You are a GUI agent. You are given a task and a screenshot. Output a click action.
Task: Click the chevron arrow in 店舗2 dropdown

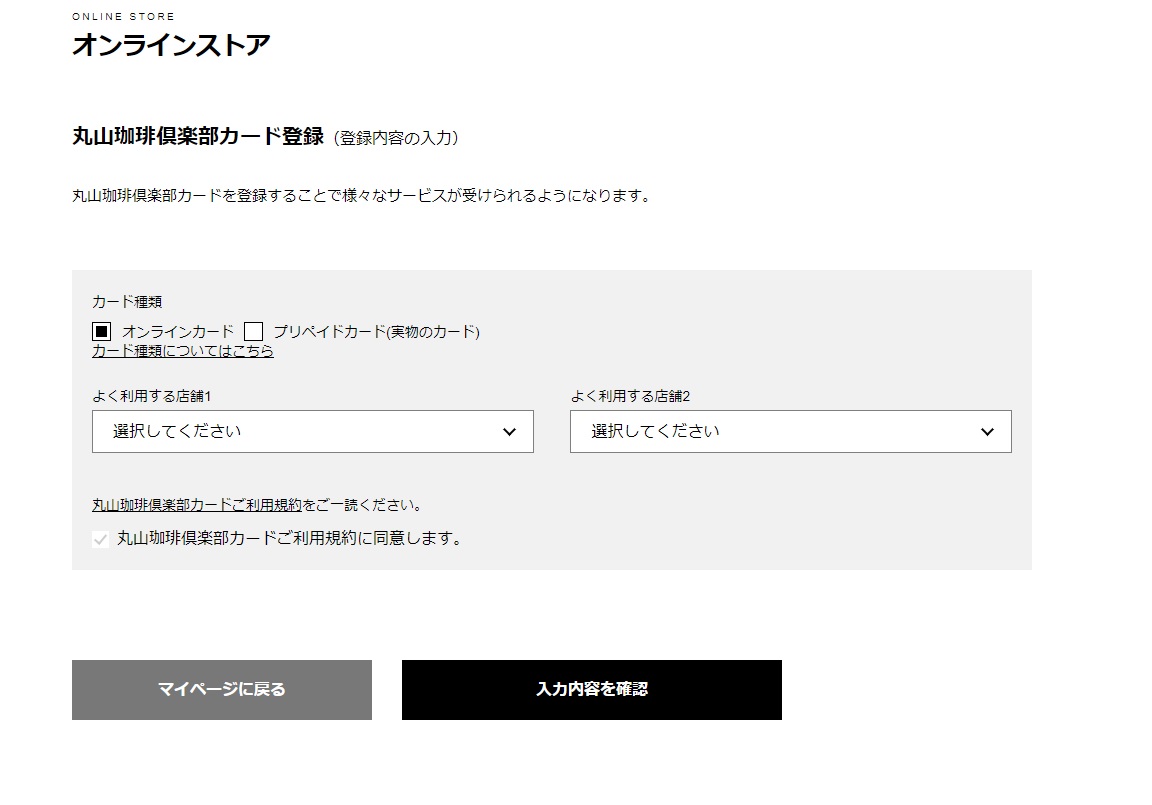click(987, 432)
